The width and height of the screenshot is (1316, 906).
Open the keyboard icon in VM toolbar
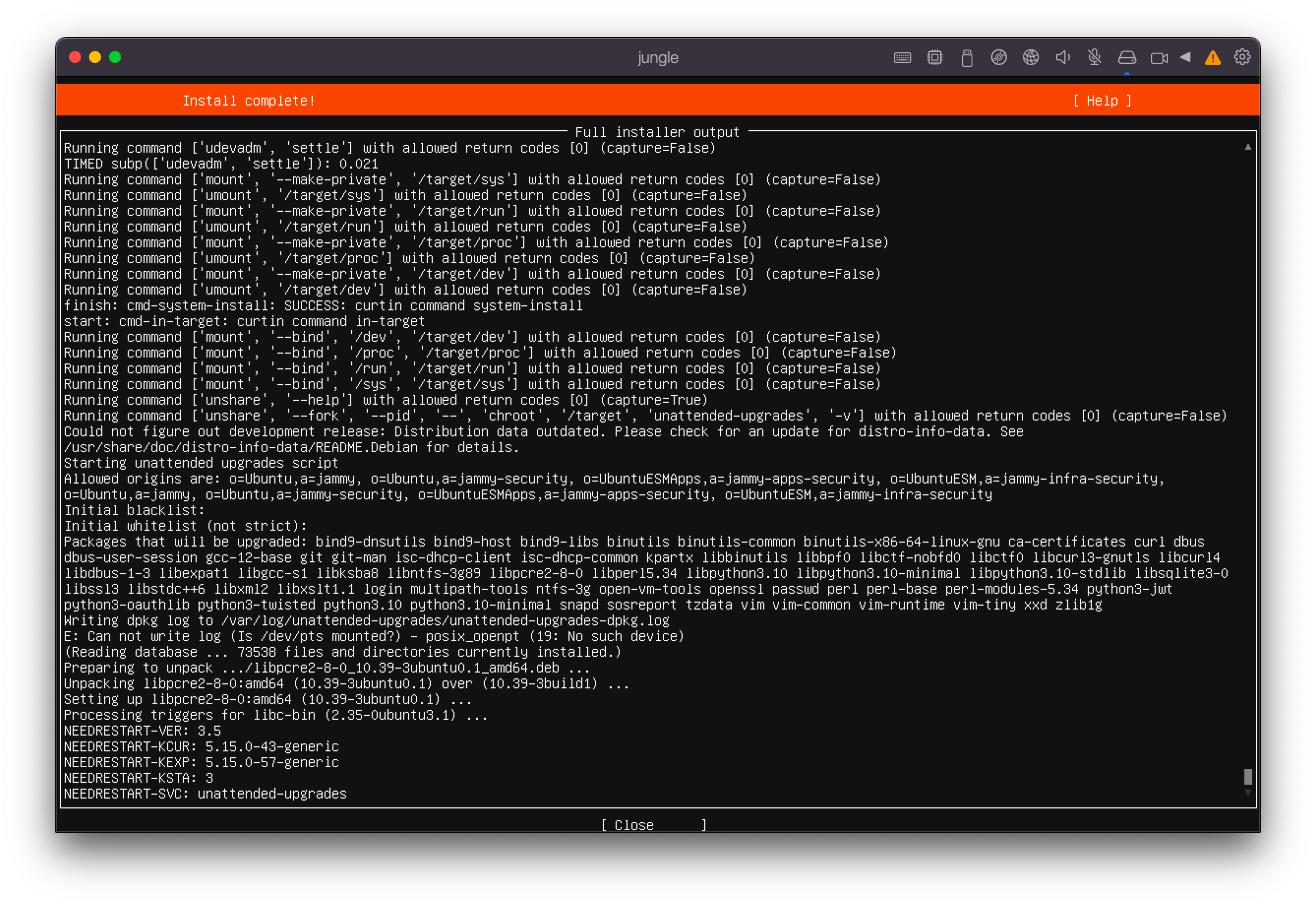pyautogui.click(x=902, y=58)
